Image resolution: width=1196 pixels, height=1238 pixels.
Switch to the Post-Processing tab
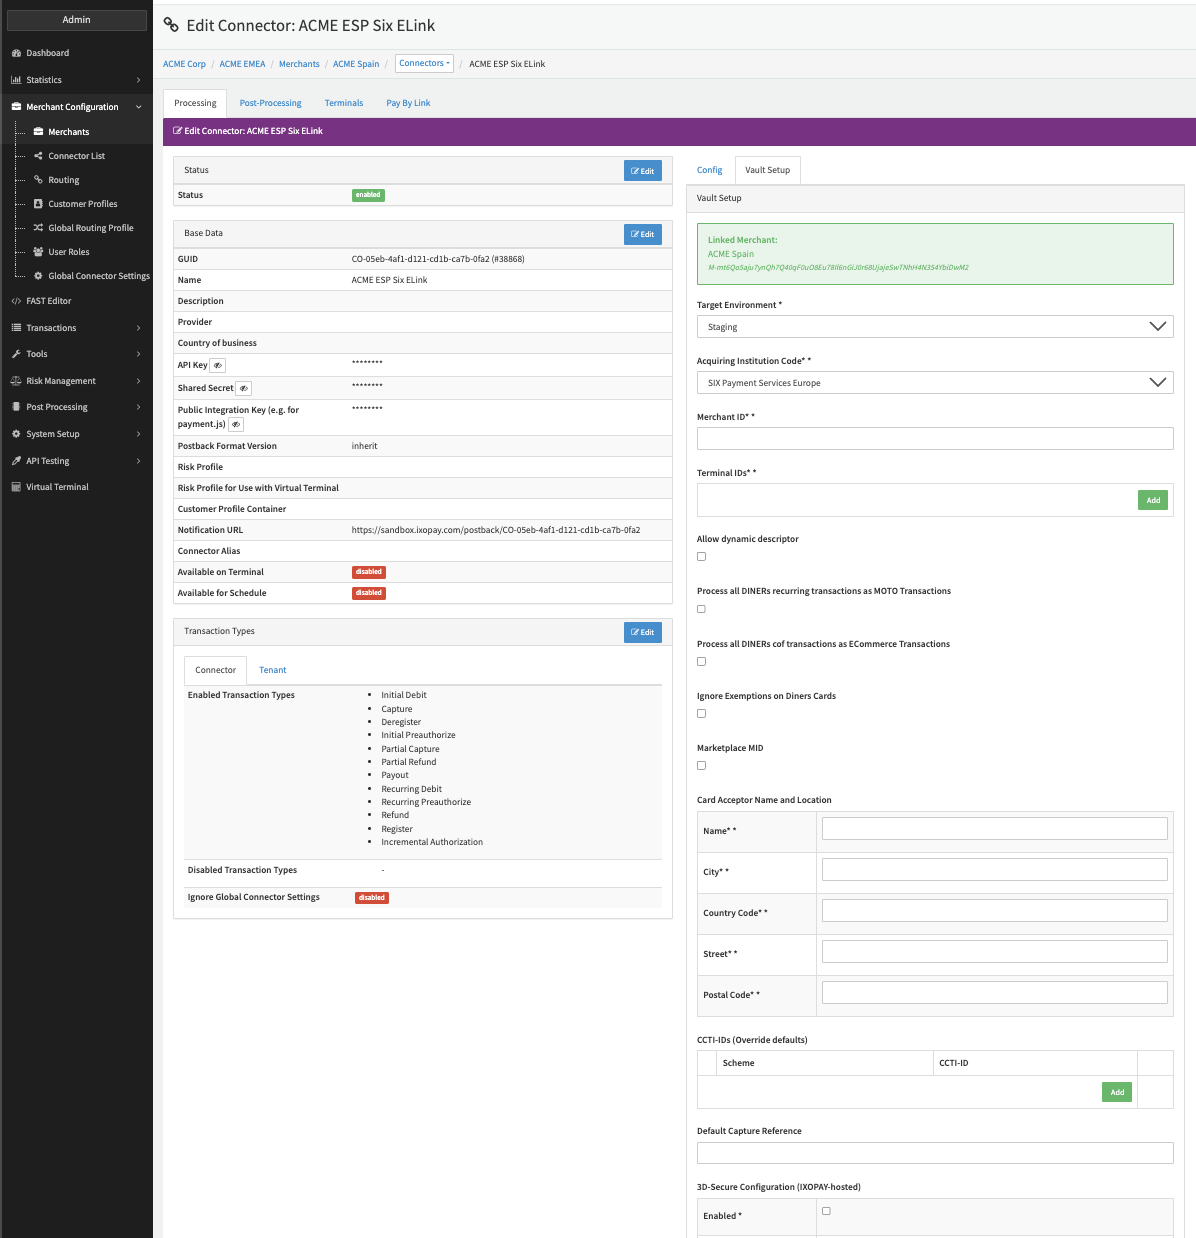[x=270, y=103]
